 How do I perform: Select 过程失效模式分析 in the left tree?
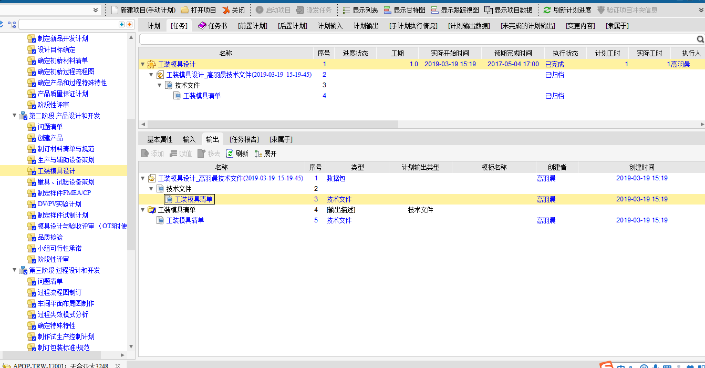point(63,314)
